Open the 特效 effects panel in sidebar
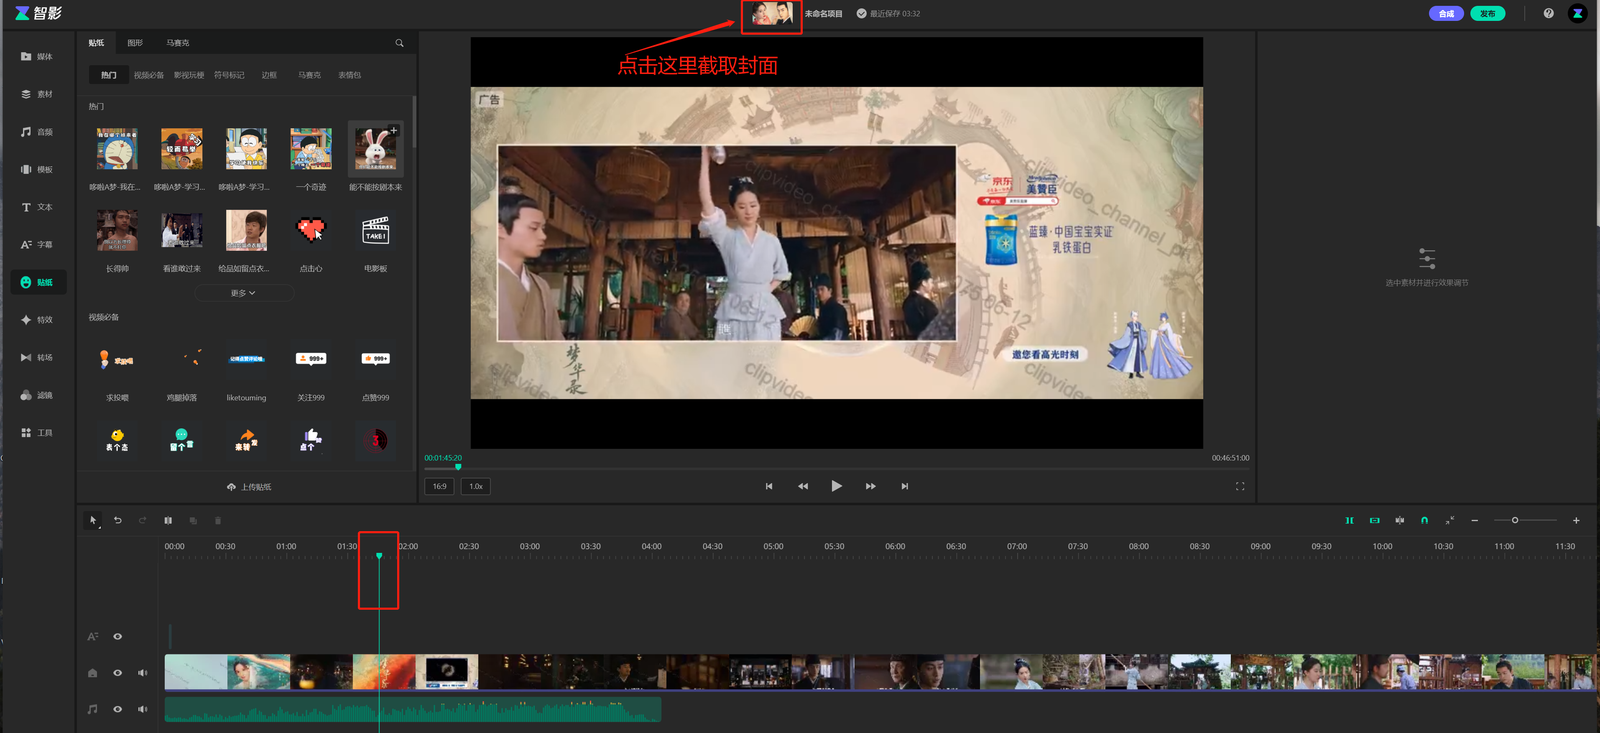Image resolution: width=1600 pixels, height=733 pixels. (37, 320)
